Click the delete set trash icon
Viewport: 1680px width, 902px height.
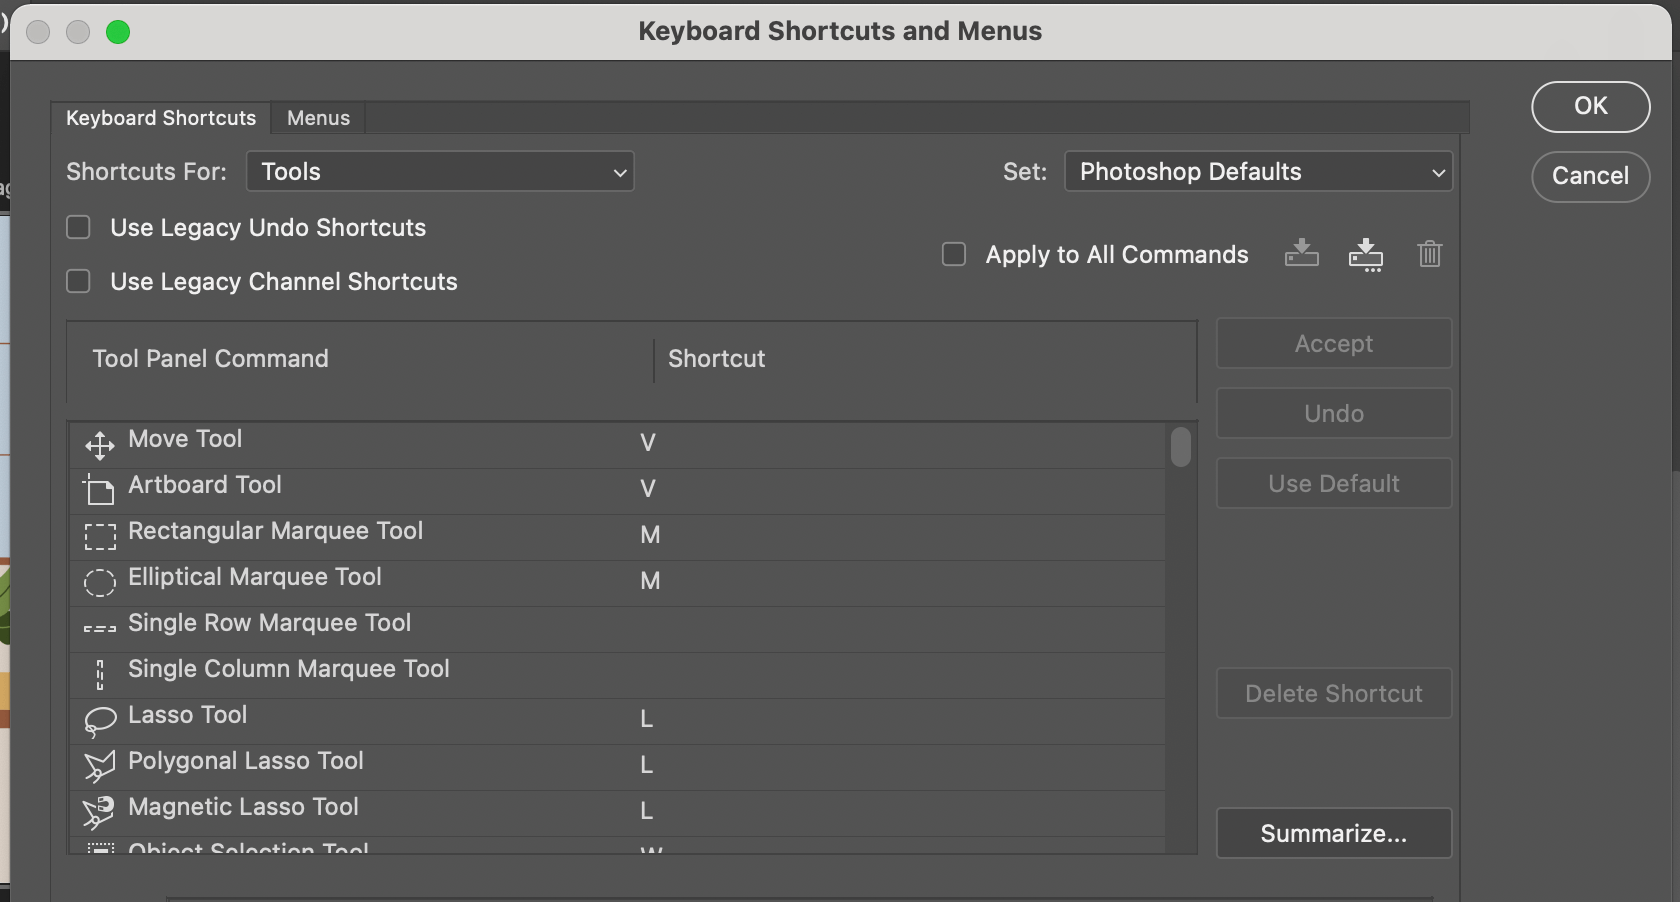click(x=1429, y=254)
